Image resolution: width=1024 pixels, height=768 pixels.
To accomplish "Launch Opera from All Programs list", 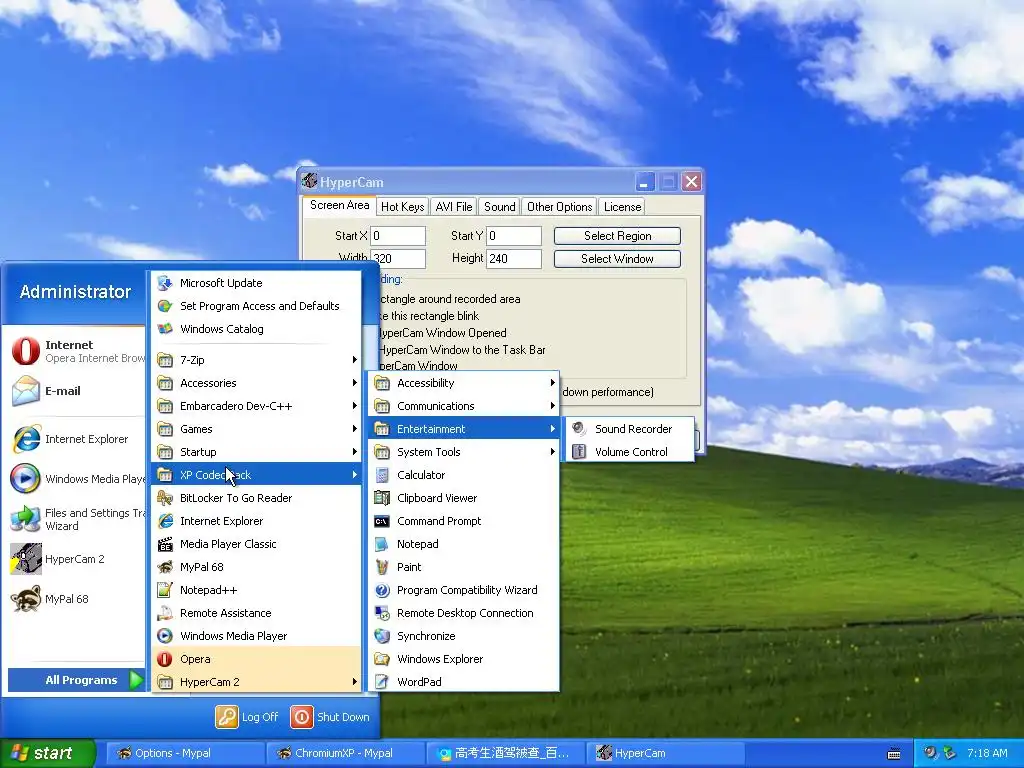I will [x=257, y=659].
